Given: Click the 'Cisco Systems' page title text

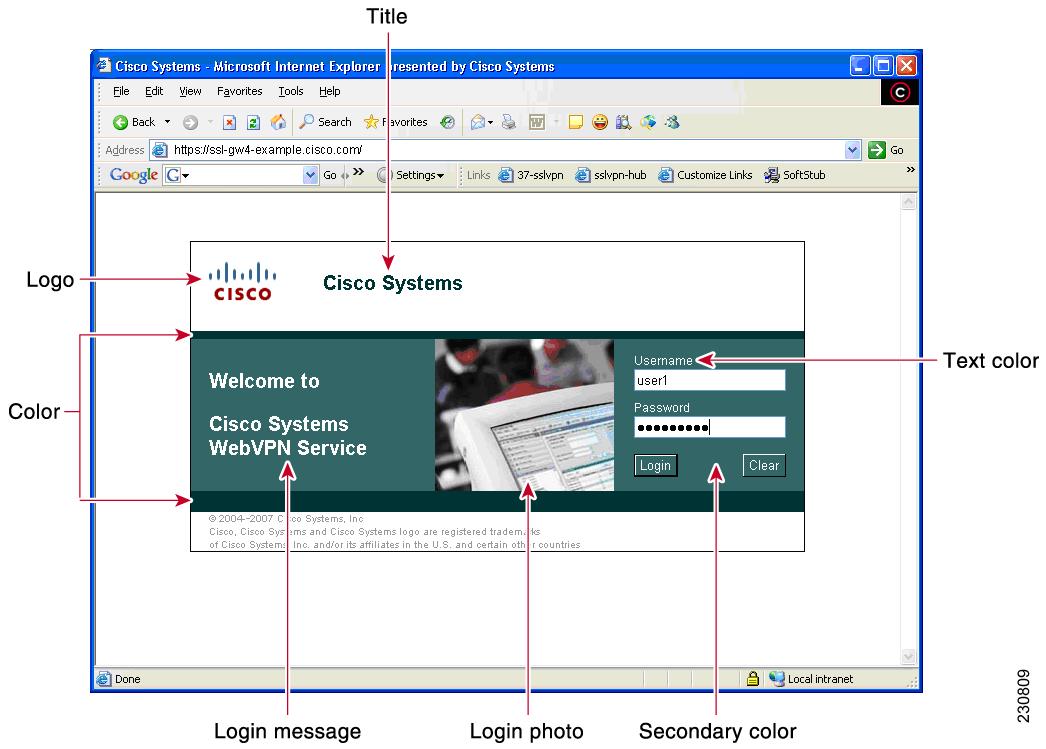Looking at the screenshot, I should (x=392, y=283).
